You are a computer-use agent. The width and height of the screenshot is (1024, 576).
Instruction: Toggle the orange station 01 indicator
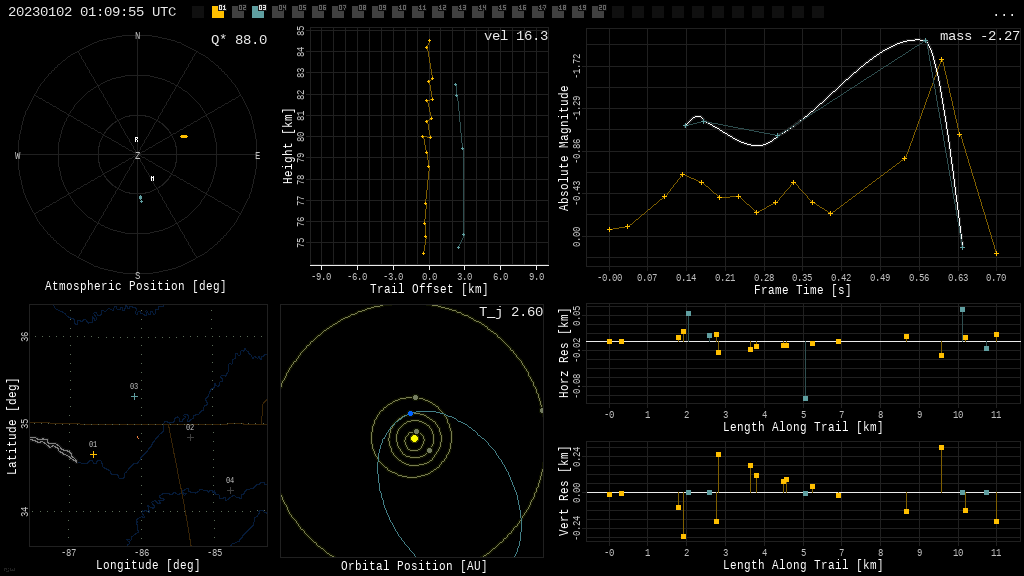tap(218, 12)
